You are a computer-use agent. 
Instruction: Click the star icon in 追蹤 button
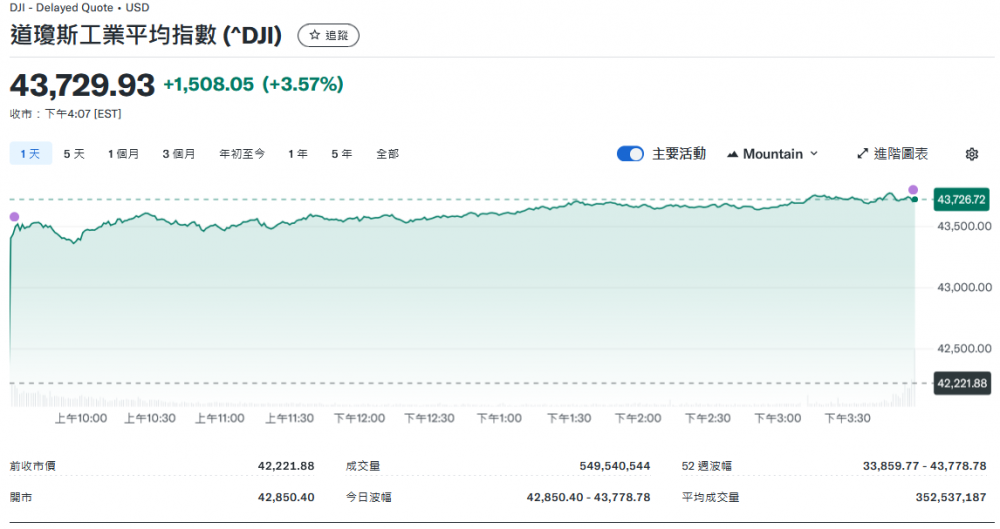coord(314,35)
